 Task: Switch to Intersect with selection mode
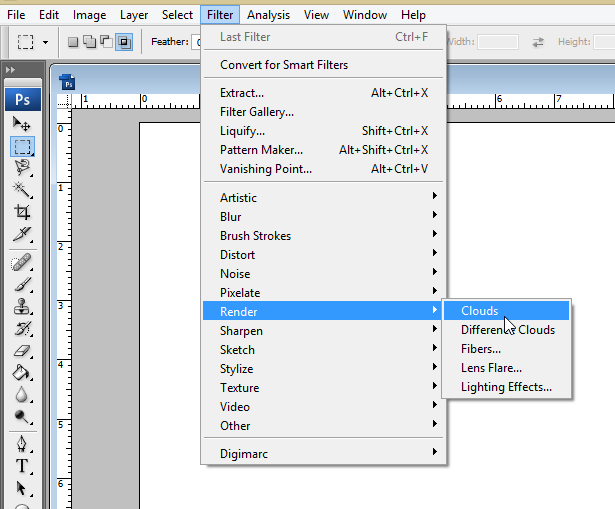[x=124, y=42]
